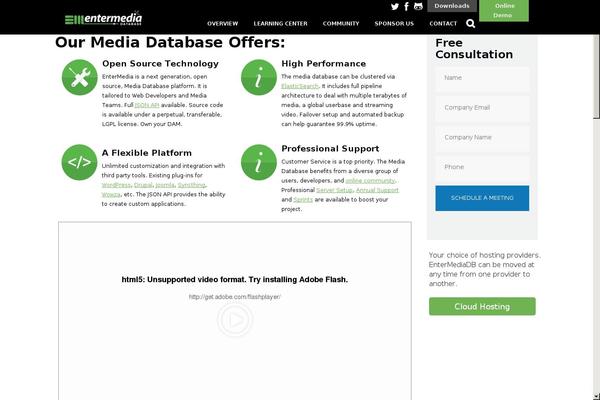This screenshot has width=600, height=400.
Task: Click the Unsupported video format message
Action: click(235, 280)
